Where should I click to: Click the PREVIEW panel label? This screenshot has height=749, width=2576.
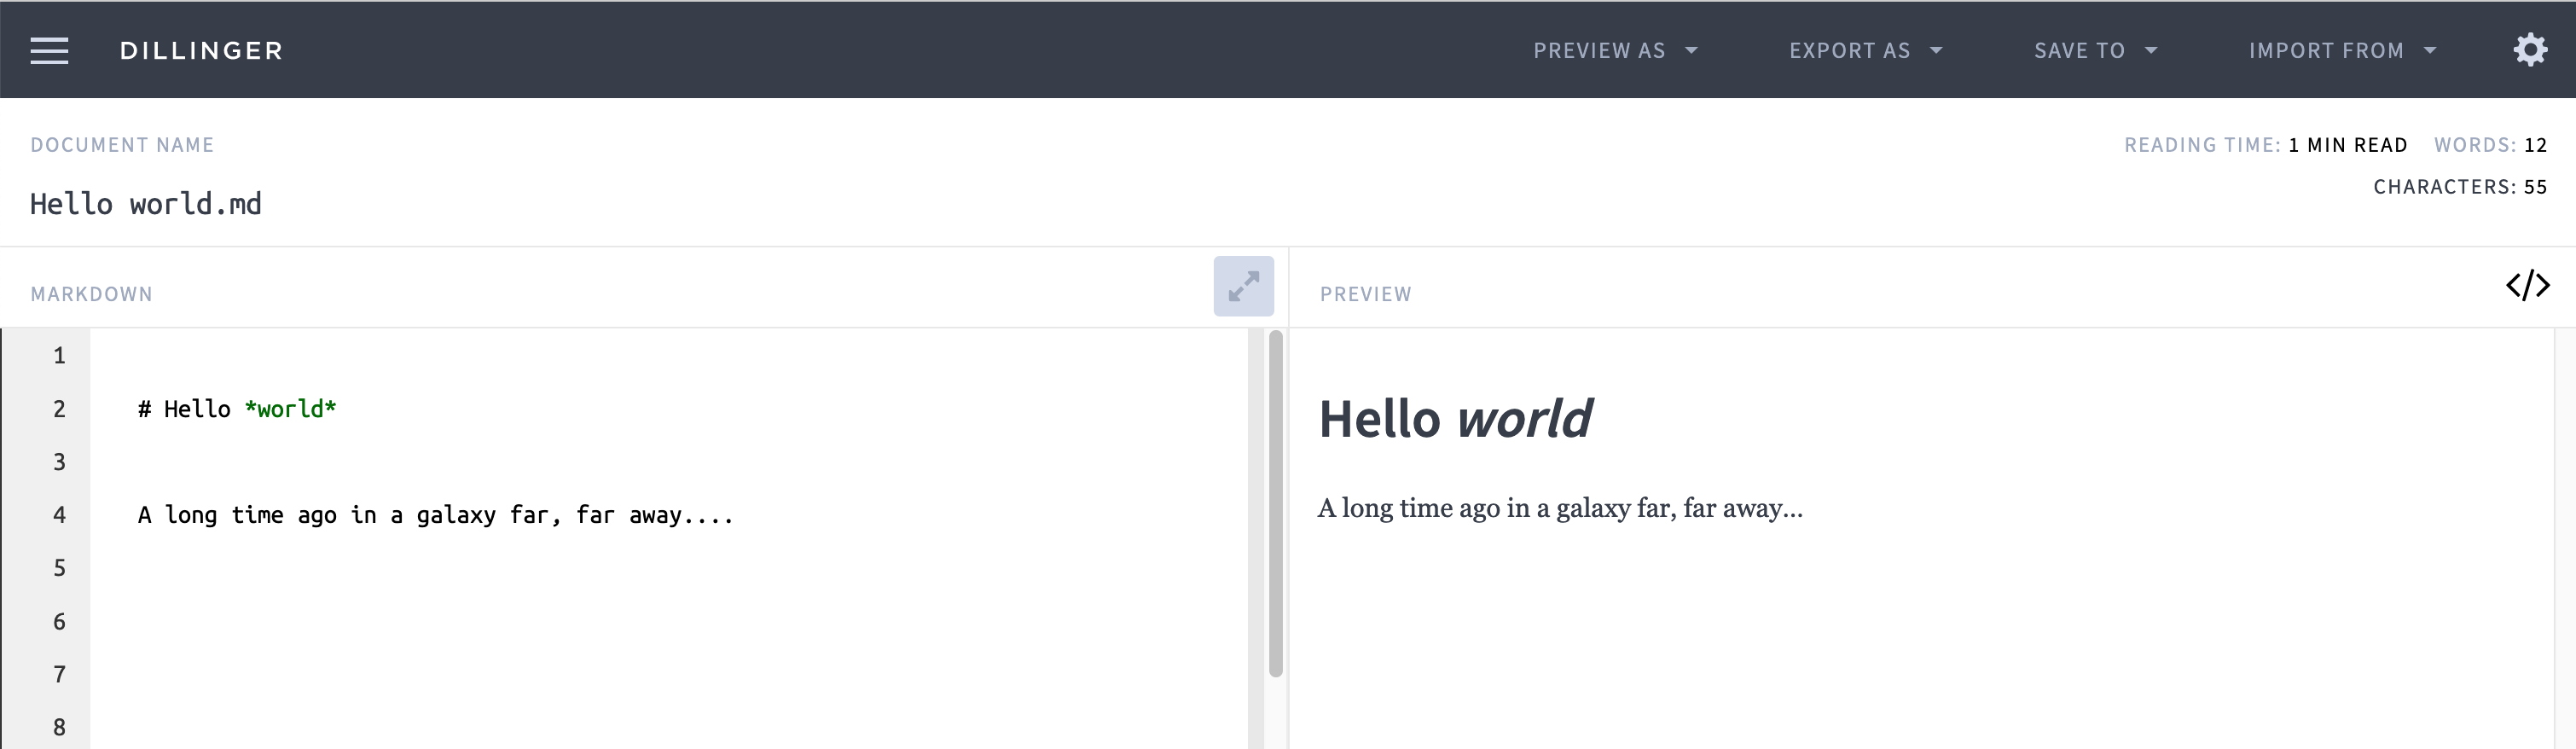click(1365, 294)
